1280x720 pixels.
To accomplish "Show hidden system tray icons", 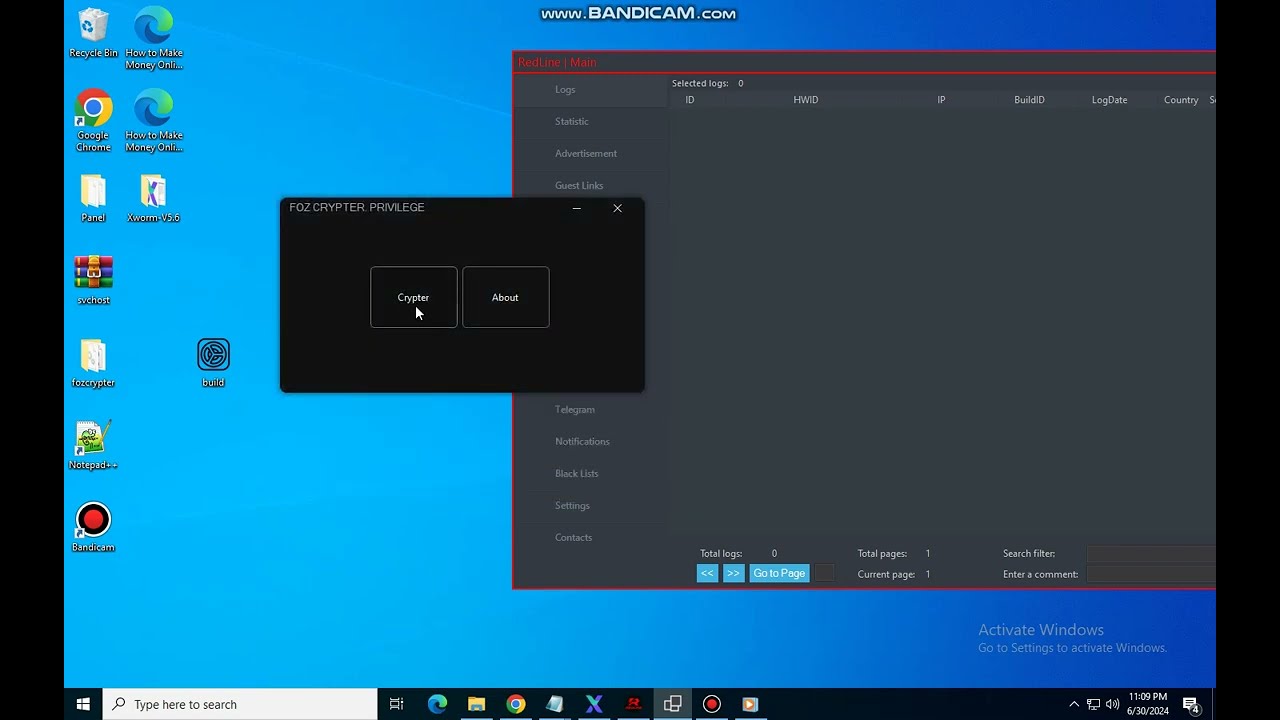I will [1074, 704].
